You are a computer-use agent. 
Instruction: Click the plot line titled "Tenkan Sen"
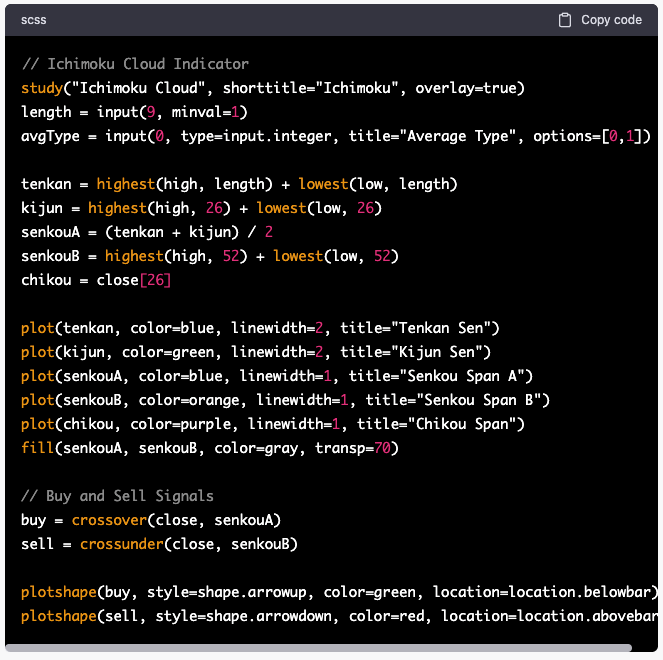(x=260, y=328)
